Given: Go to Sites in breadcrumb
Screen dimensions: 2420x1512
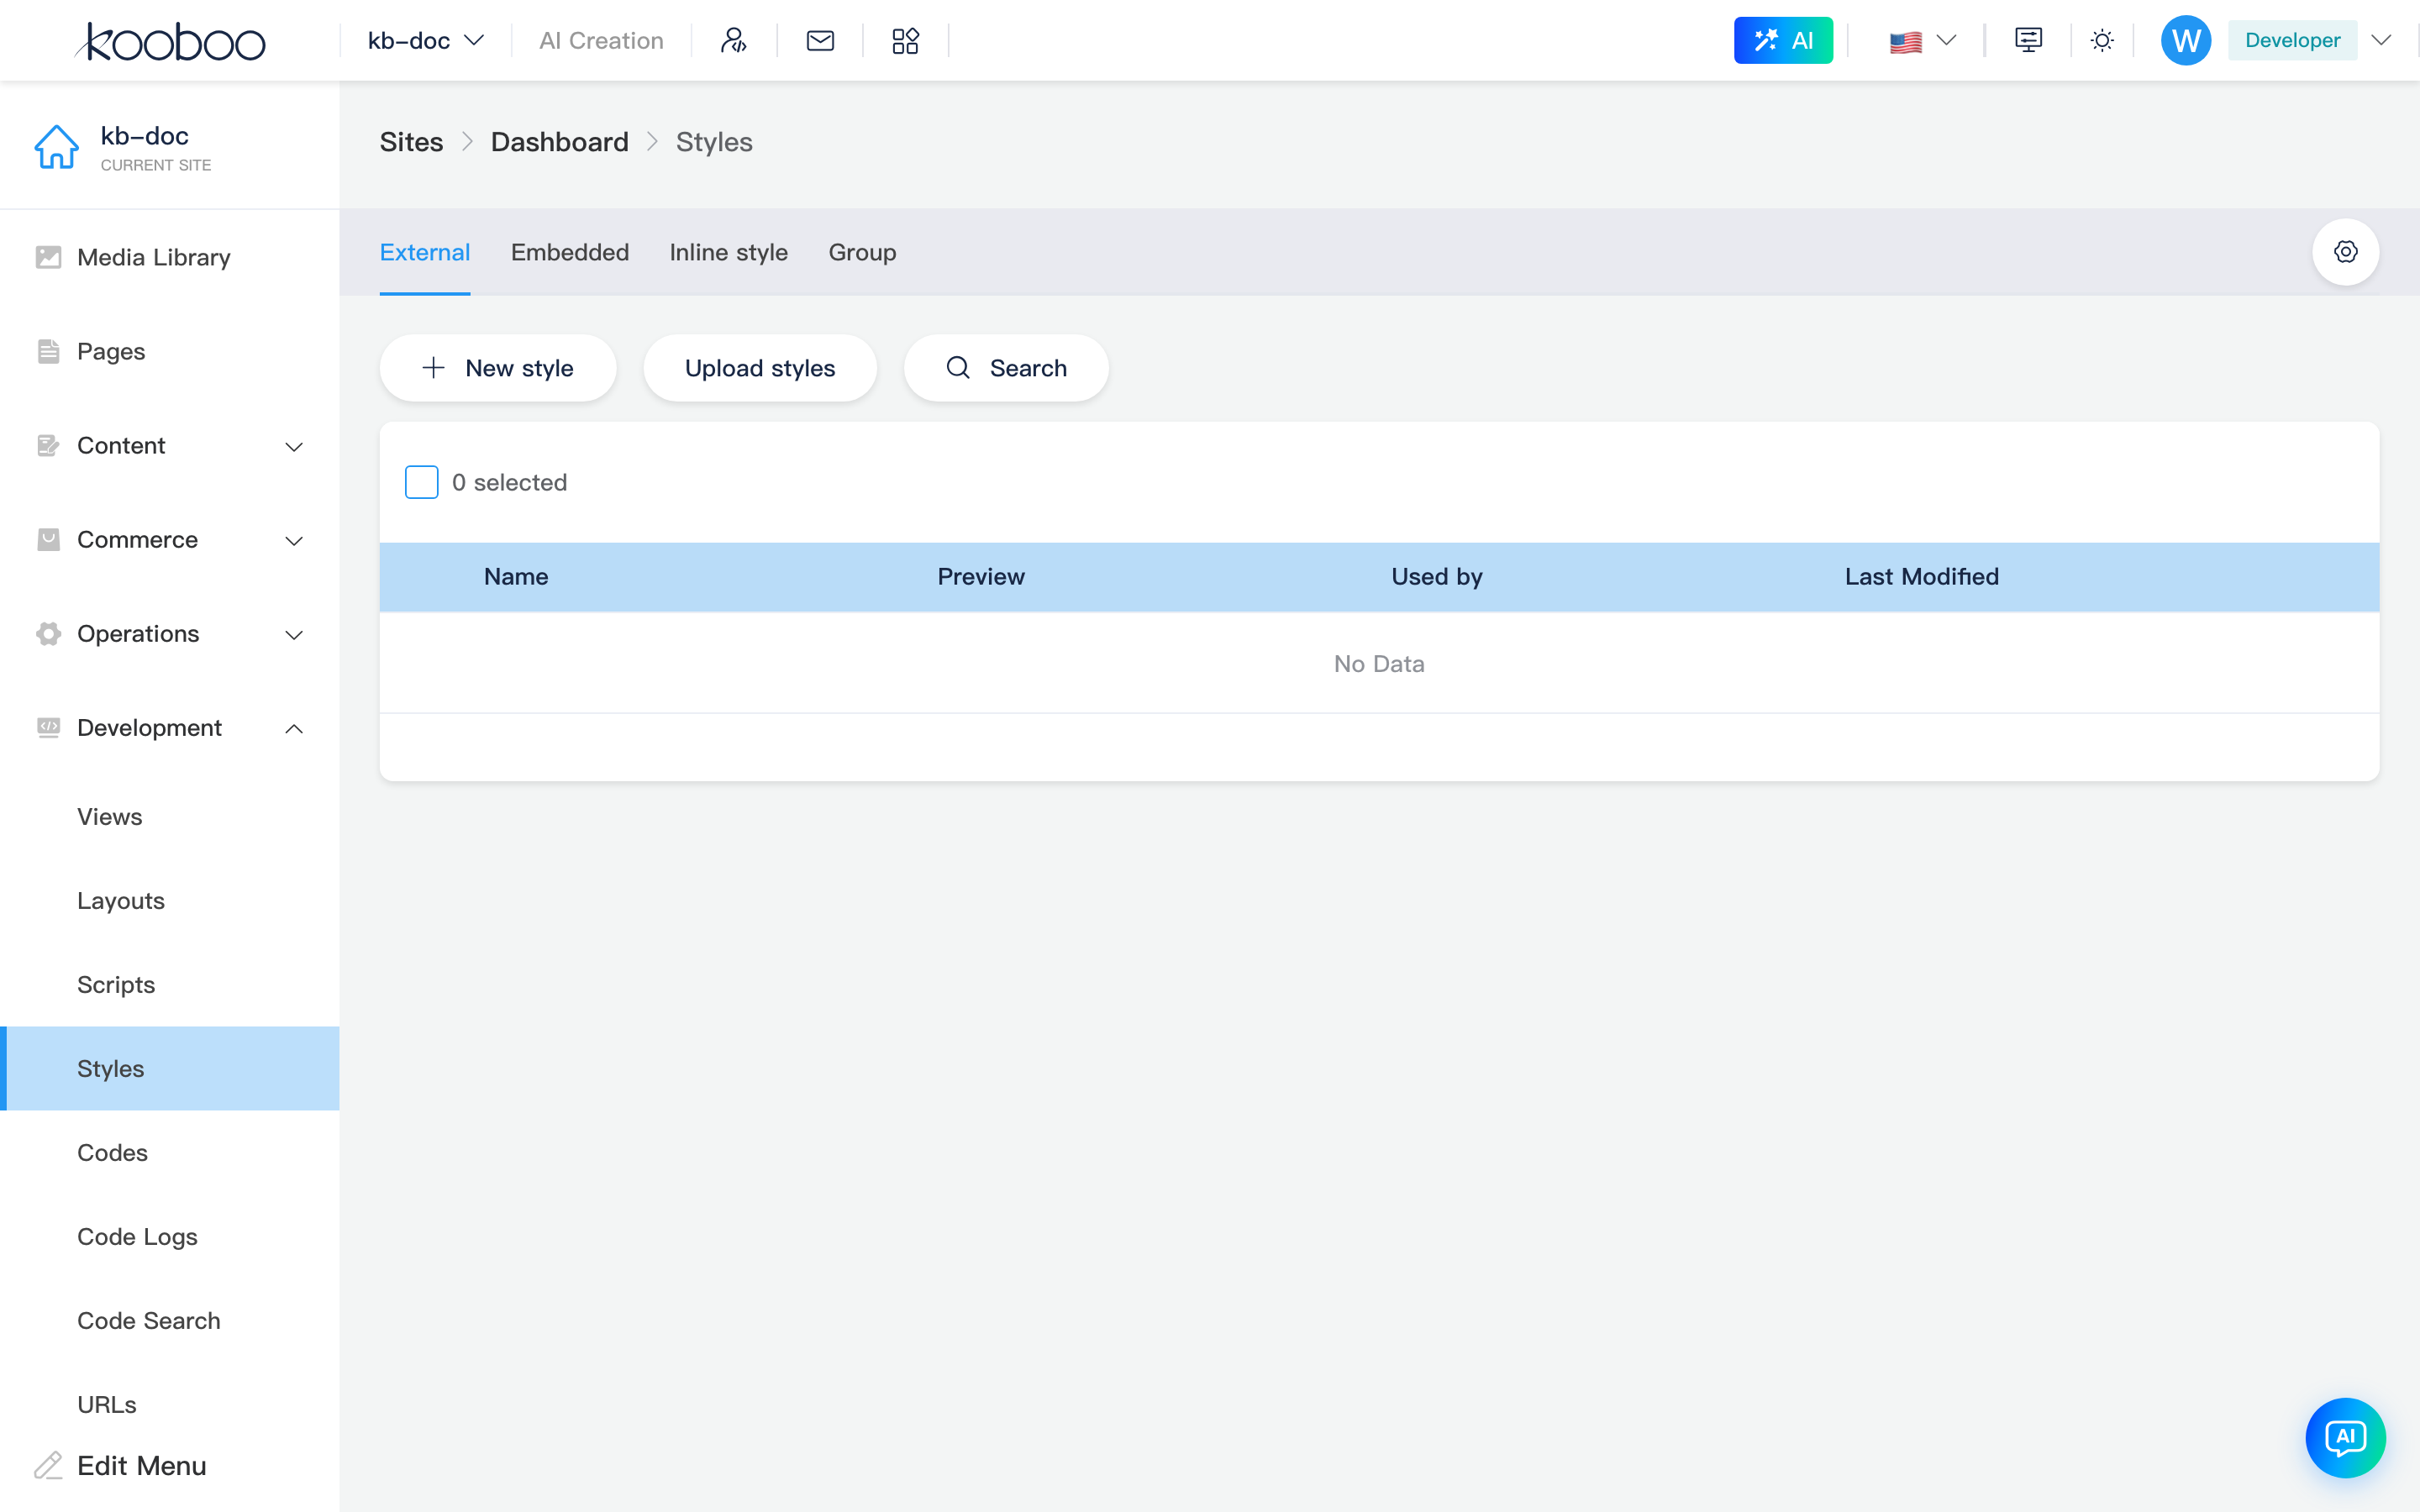Looking at the screenshot, I should (x=411, y=142).
